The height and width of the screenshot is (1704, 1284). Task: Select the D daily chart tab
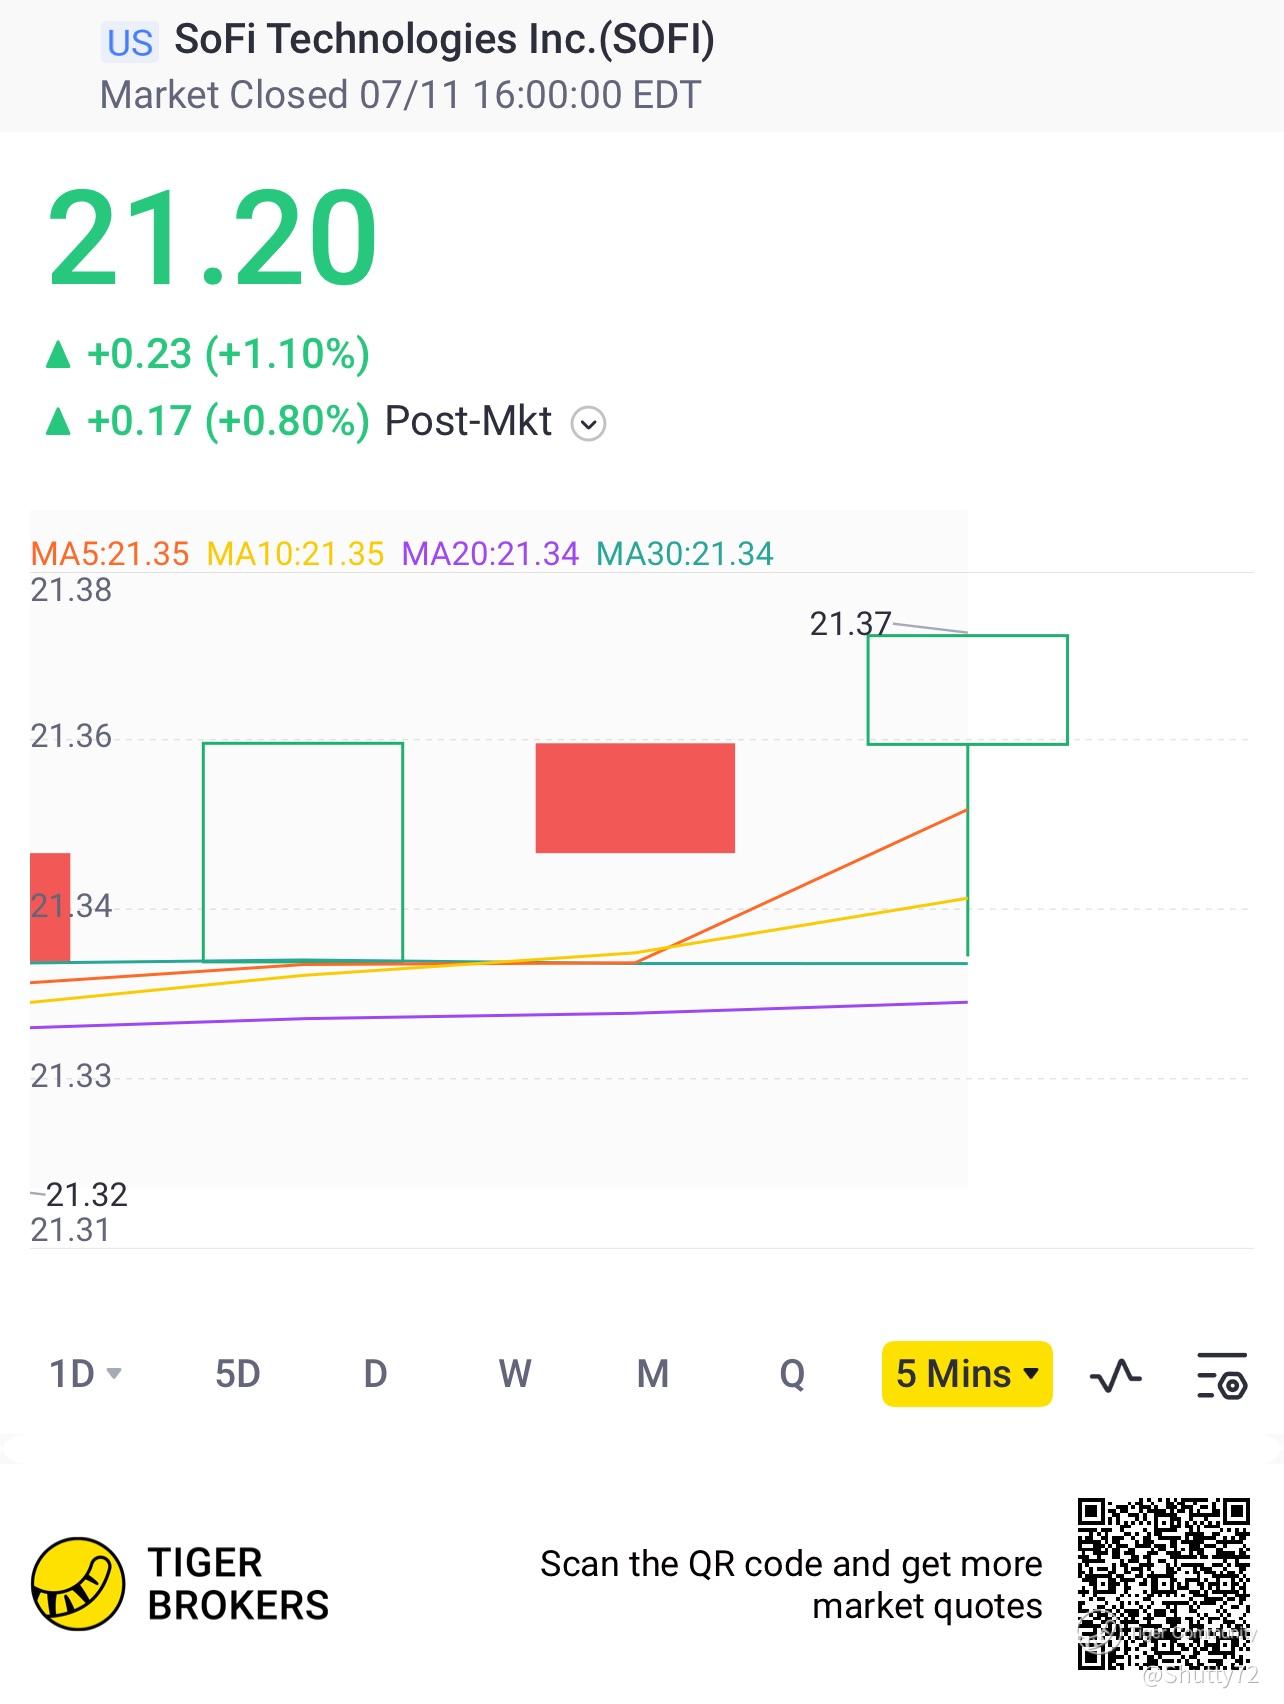coord(375,1374)
